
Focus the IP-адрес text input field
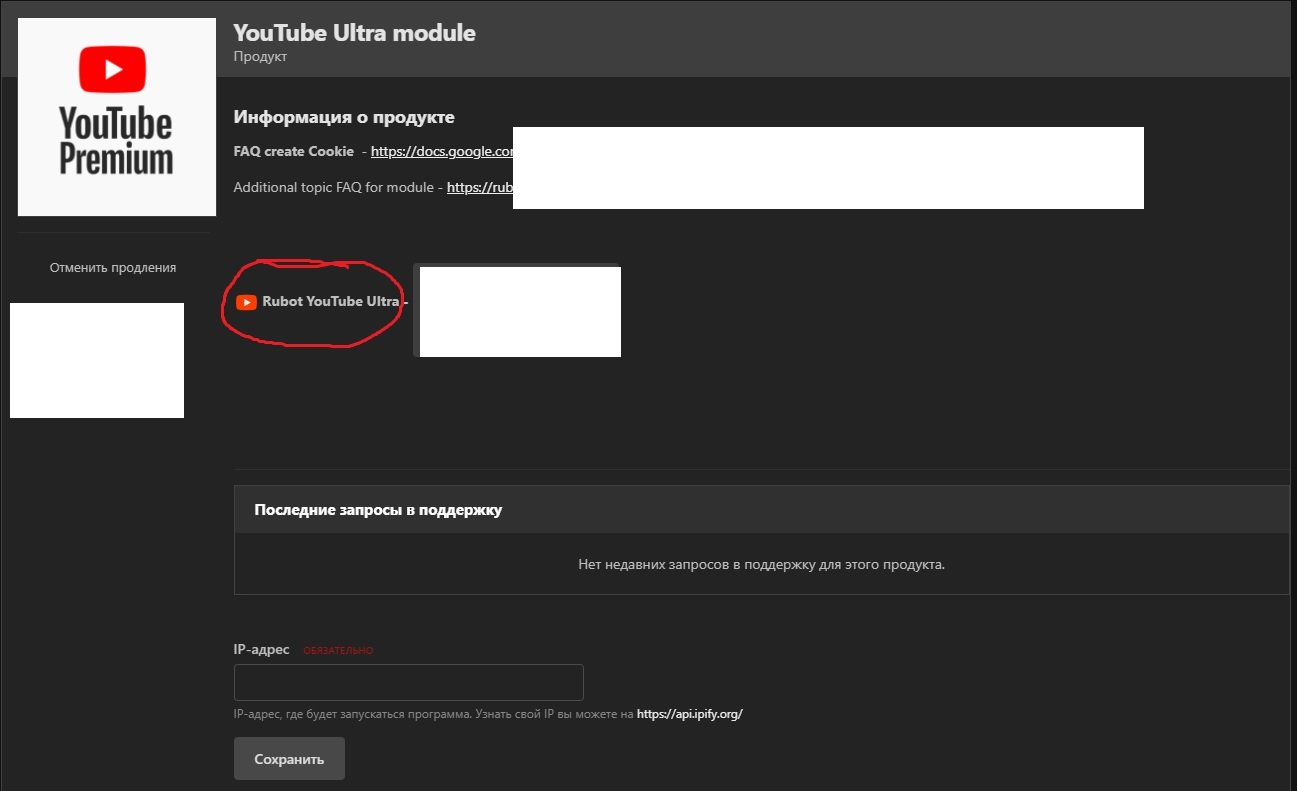408,683
